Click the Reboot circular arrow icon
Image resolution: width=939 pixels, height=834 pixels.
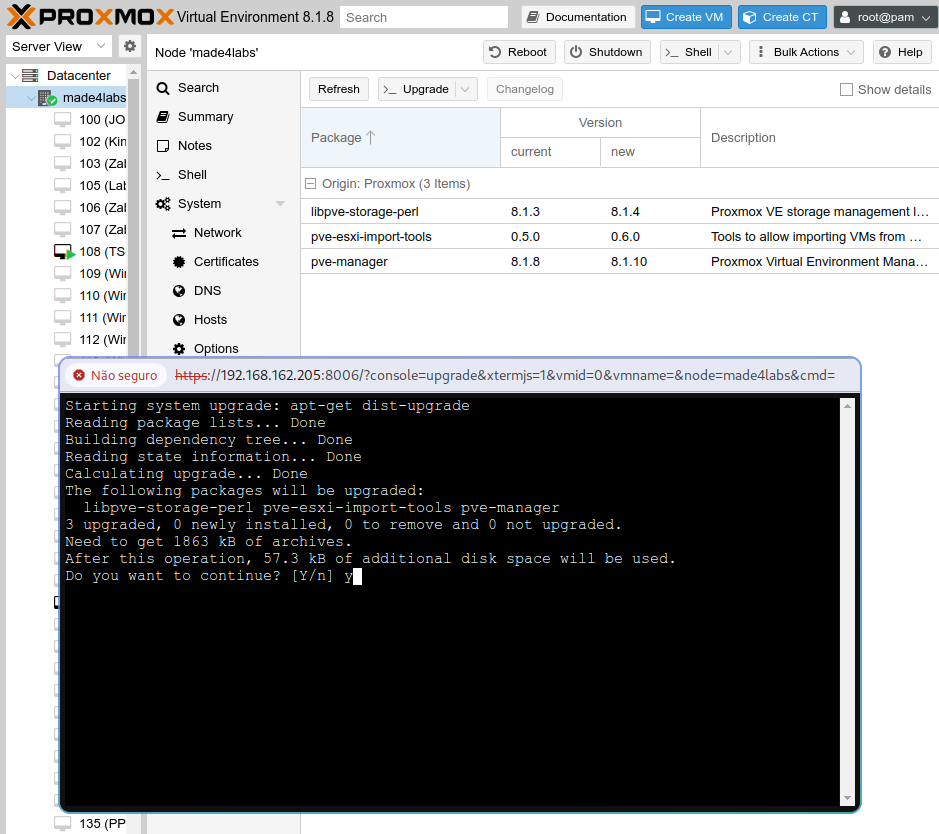(495, 52)
